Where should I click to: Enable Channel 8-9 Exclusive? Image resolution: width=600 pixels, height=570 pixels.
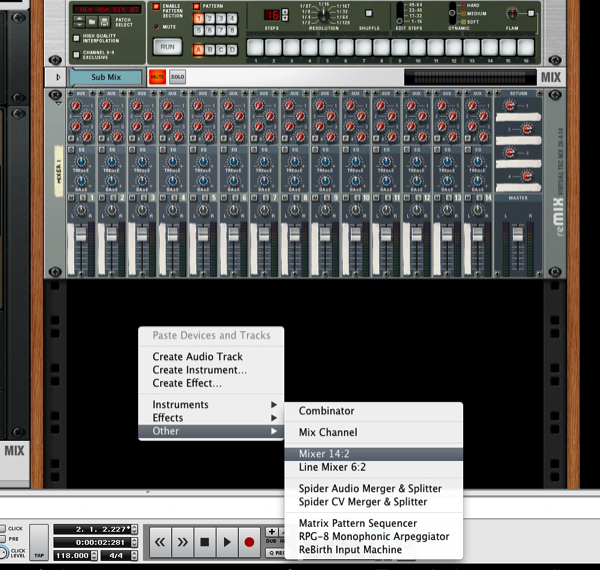point(77,55)
